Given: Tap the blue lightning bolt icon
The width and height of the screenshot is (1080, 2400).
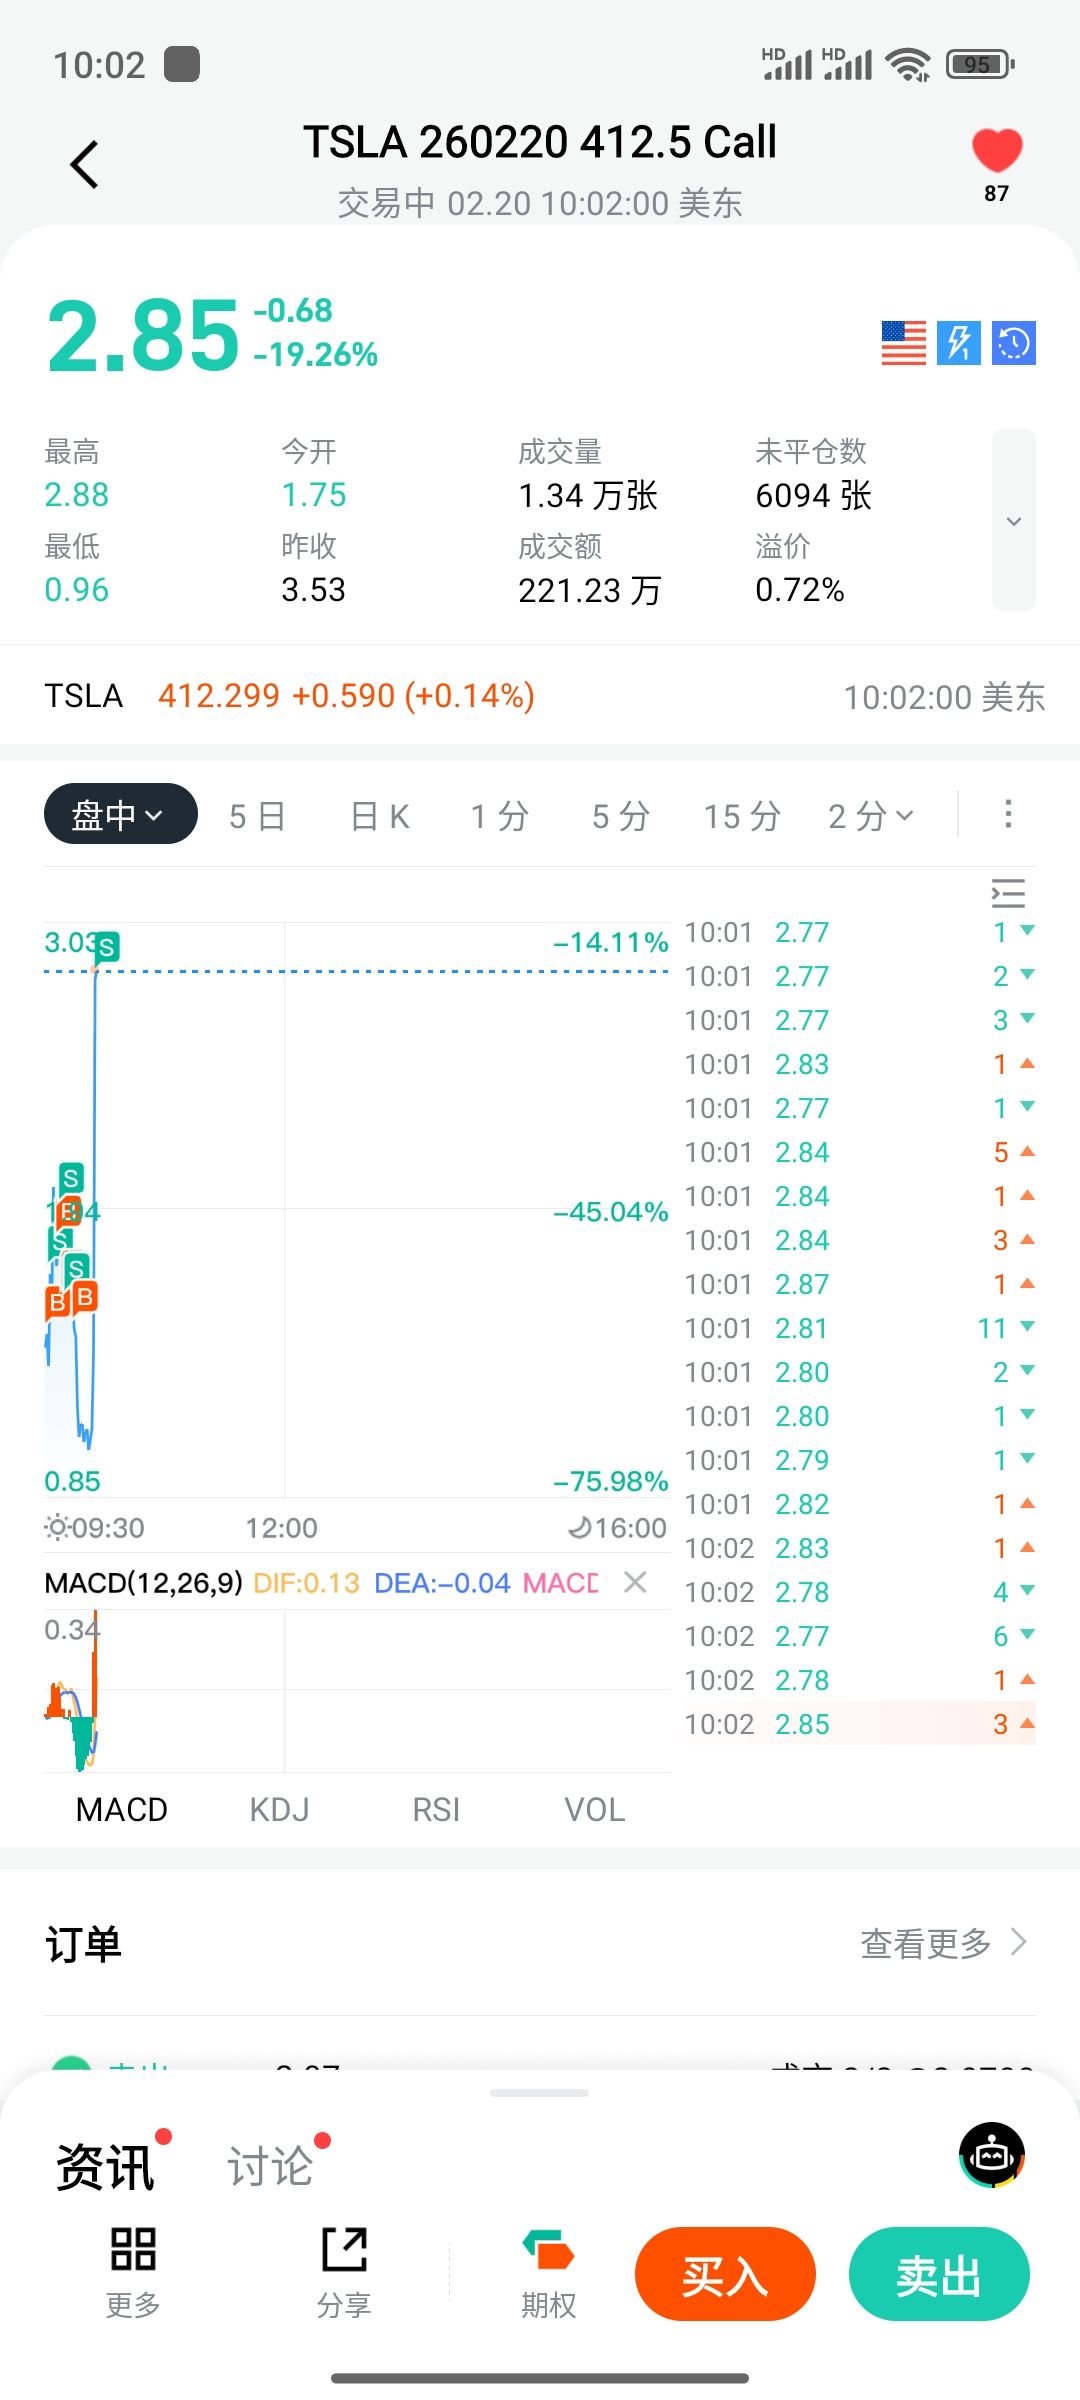Looking at the screenshot, I should (958, 343).
